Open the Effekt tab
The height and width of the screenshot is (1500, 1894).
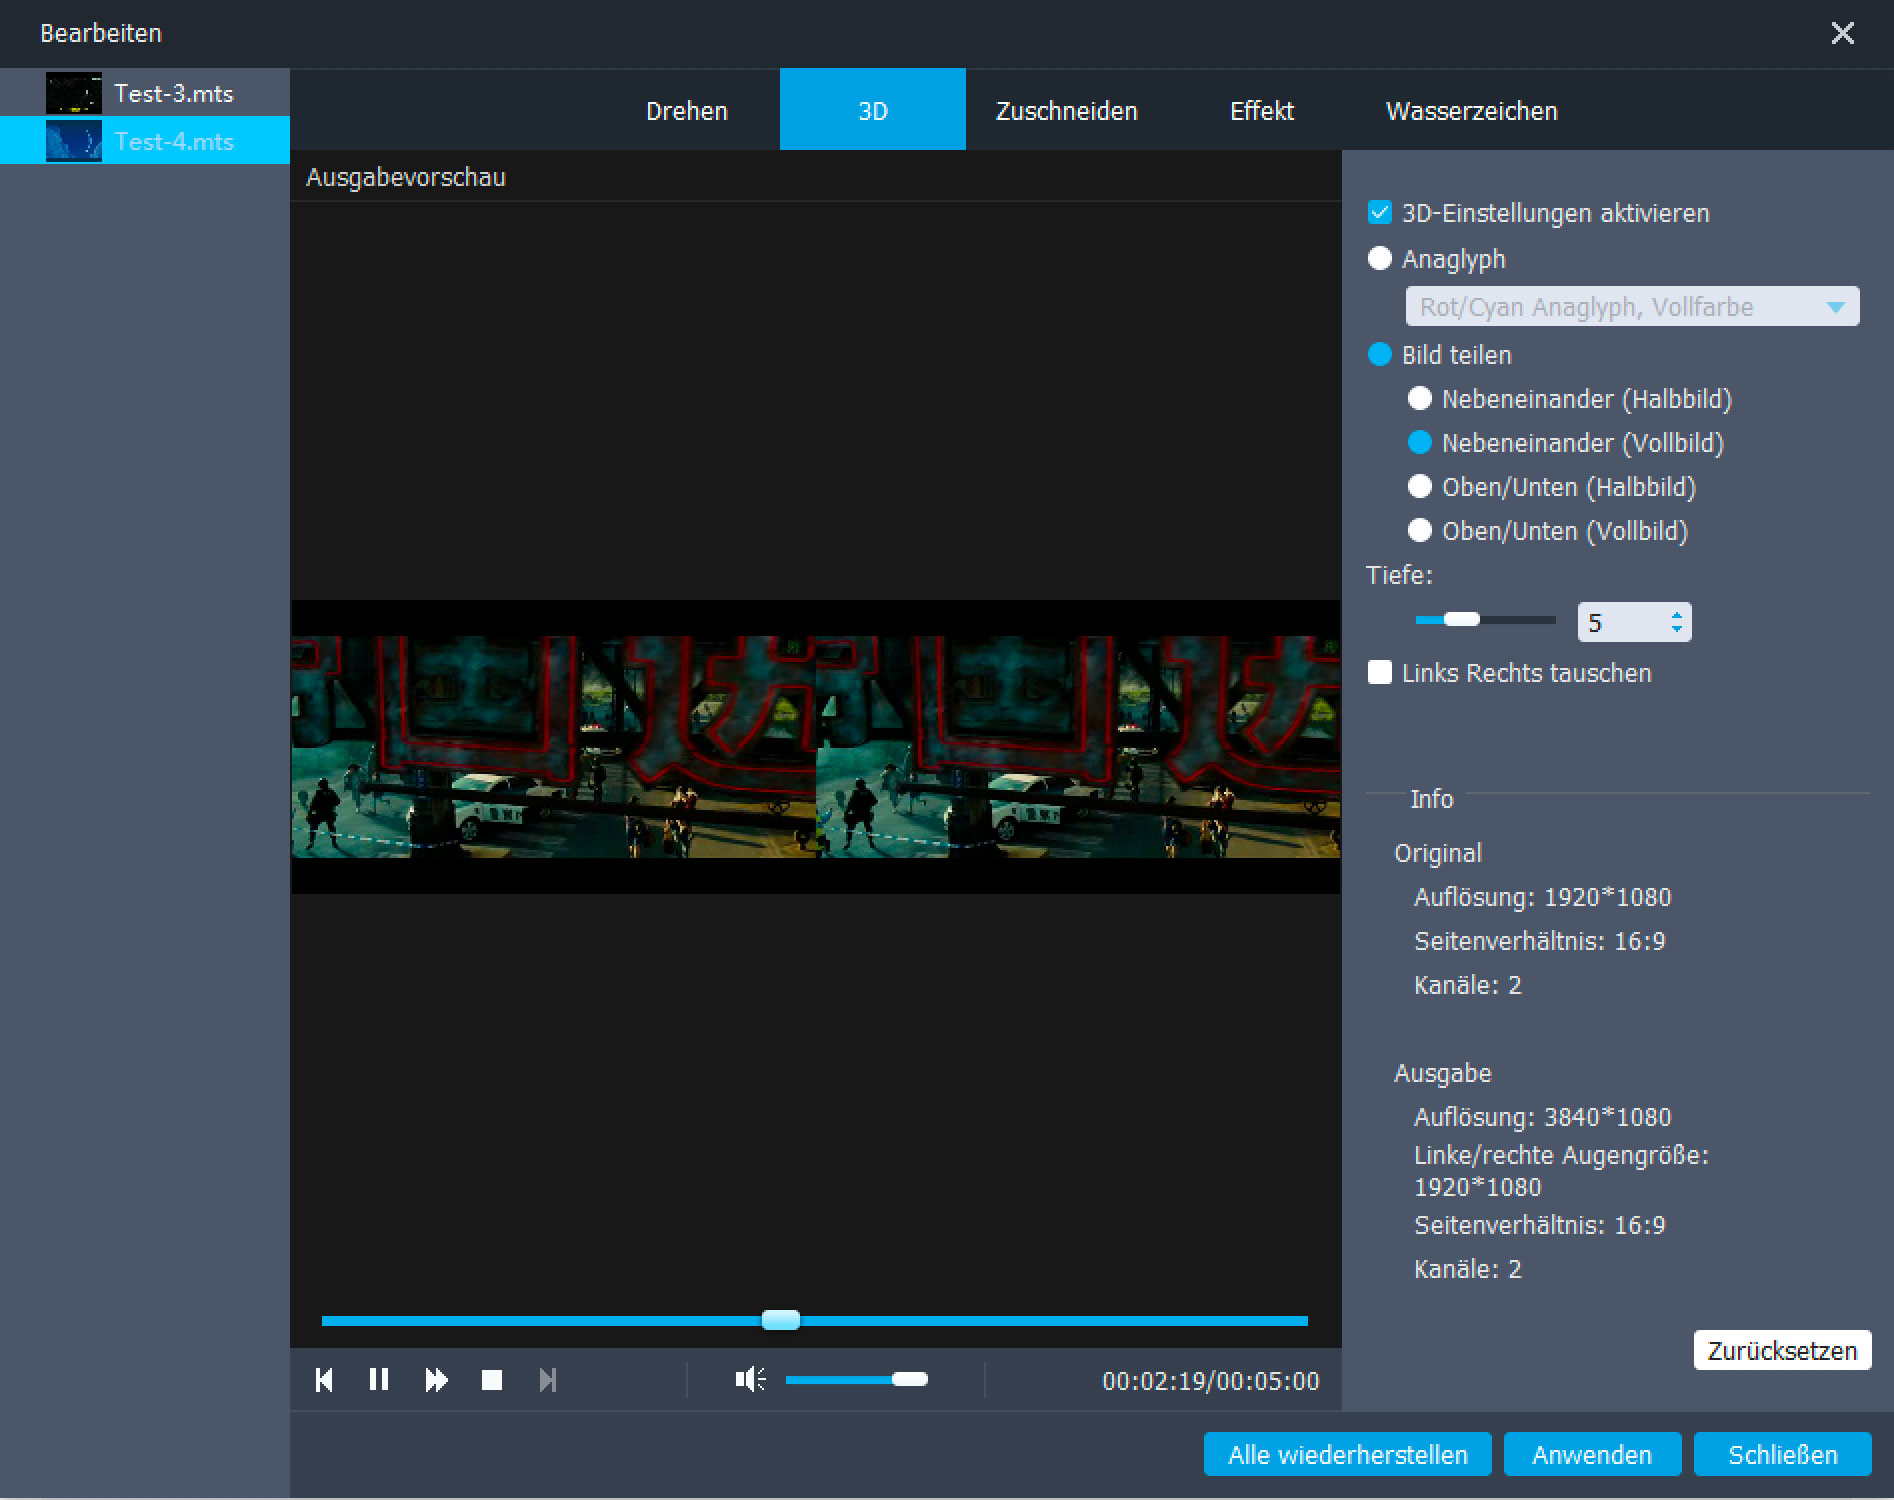[1262, 110]
